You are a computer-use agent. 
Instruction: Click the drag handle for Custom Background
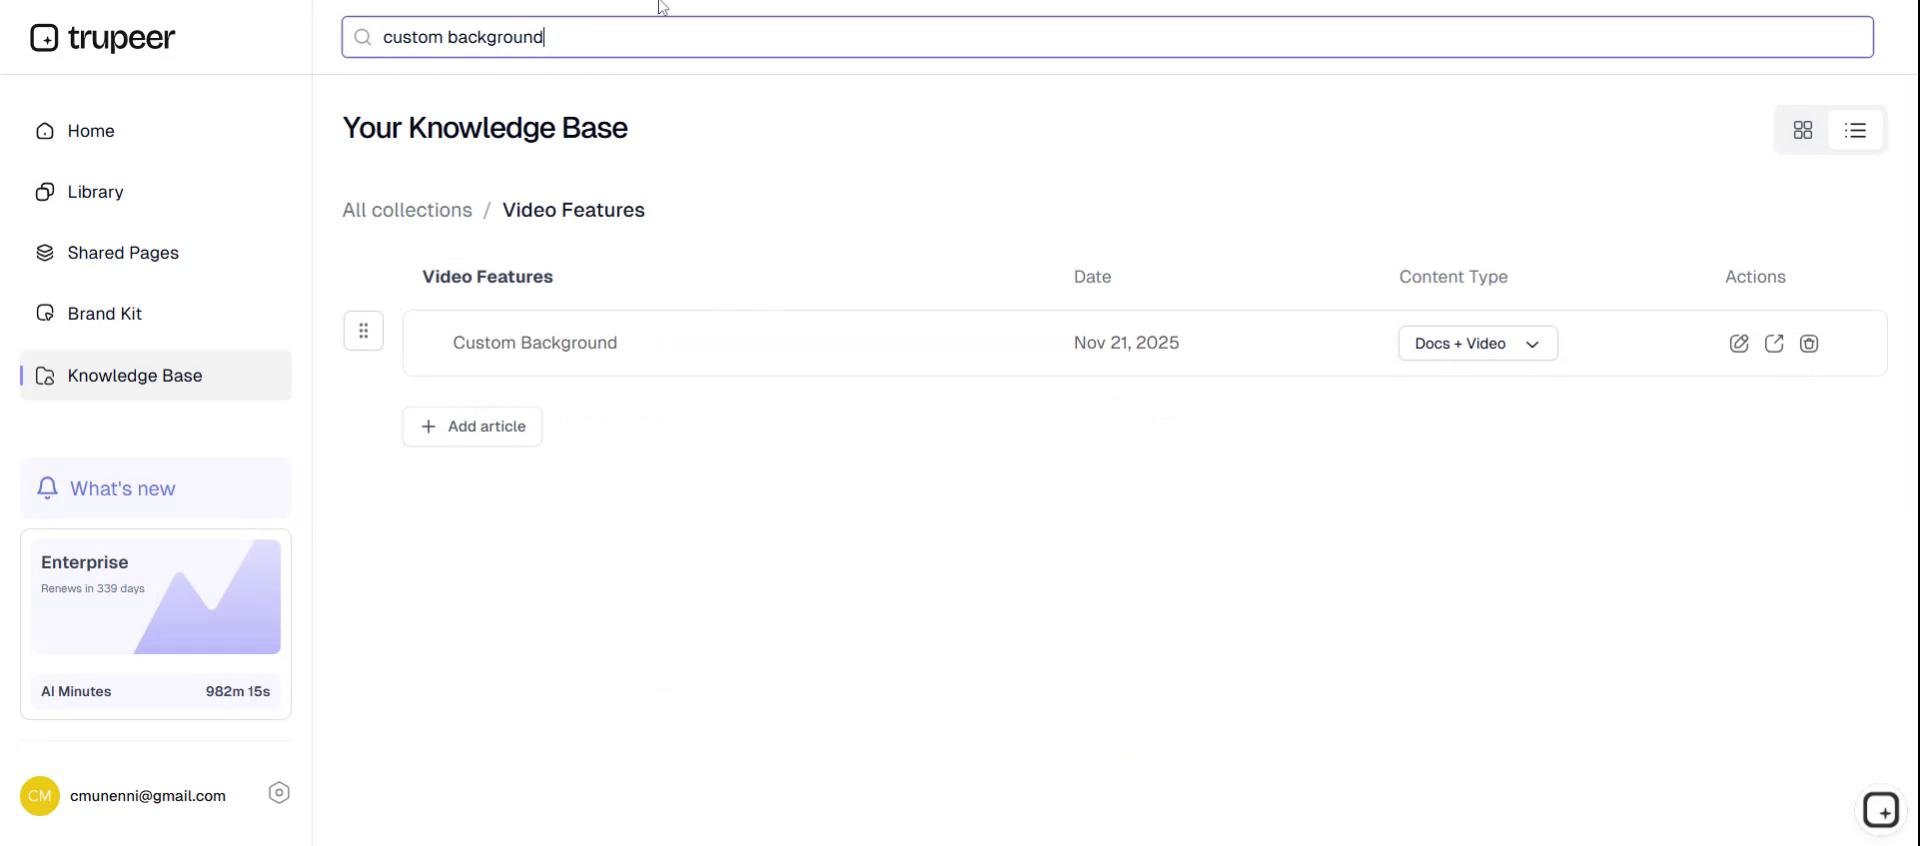364,331
